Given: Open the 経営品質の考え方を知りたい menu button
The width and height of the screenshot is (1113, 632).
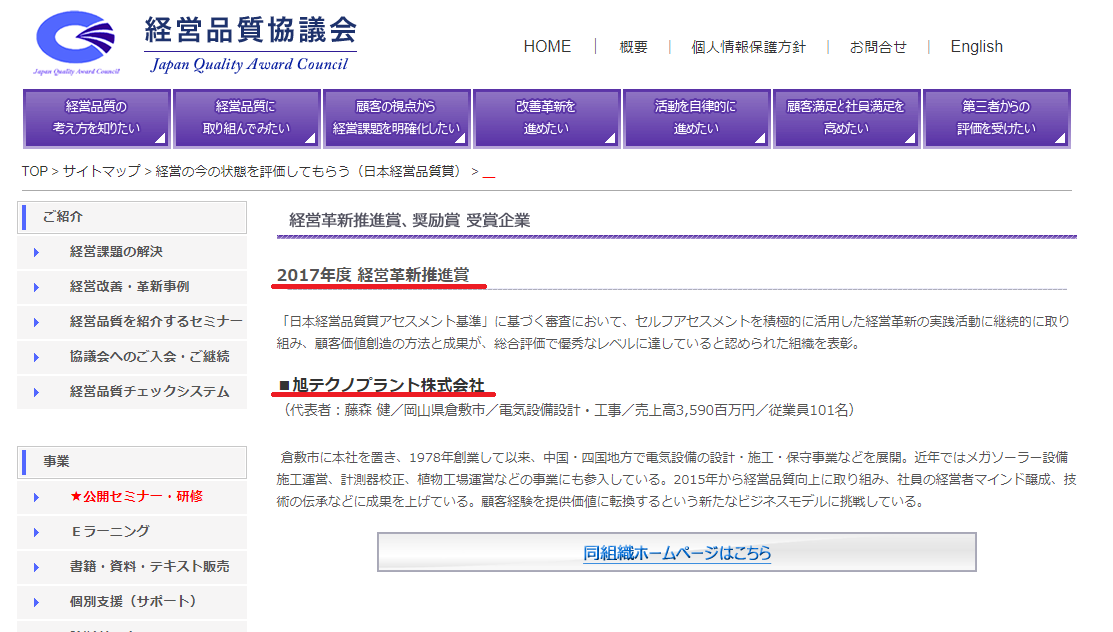Looking at the screenshot, I should 97,118.
